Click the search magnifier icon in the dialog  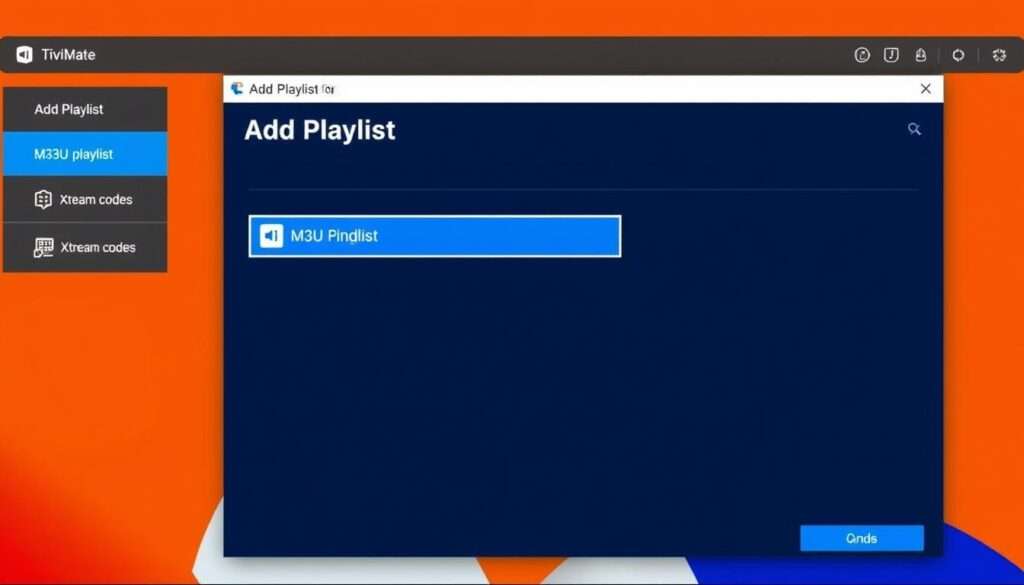click(x=914, y=129)
